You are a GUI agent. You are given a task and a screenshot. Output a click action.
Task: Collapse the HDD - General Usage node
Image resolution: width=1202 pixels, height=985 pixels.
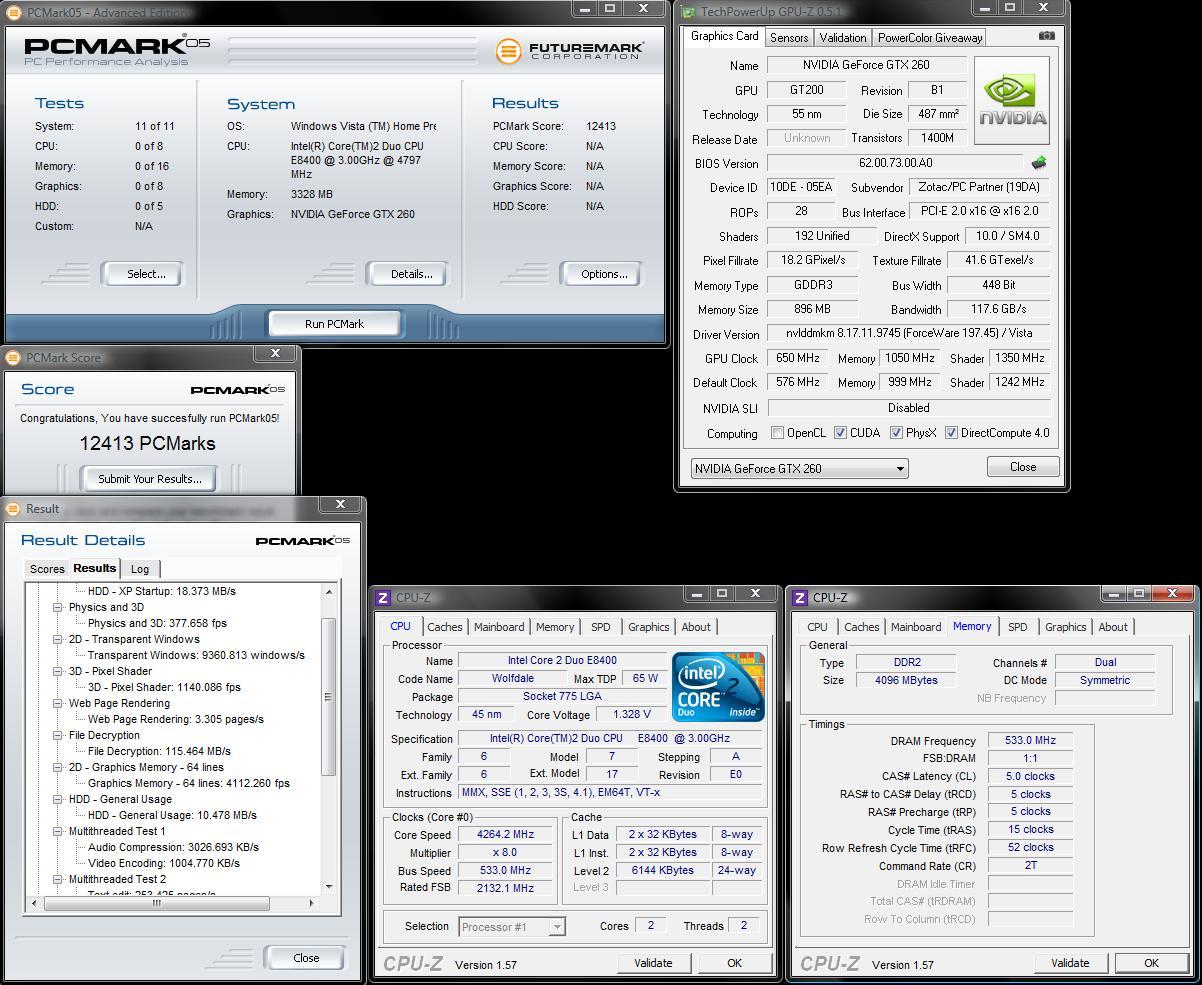[58, 799]
